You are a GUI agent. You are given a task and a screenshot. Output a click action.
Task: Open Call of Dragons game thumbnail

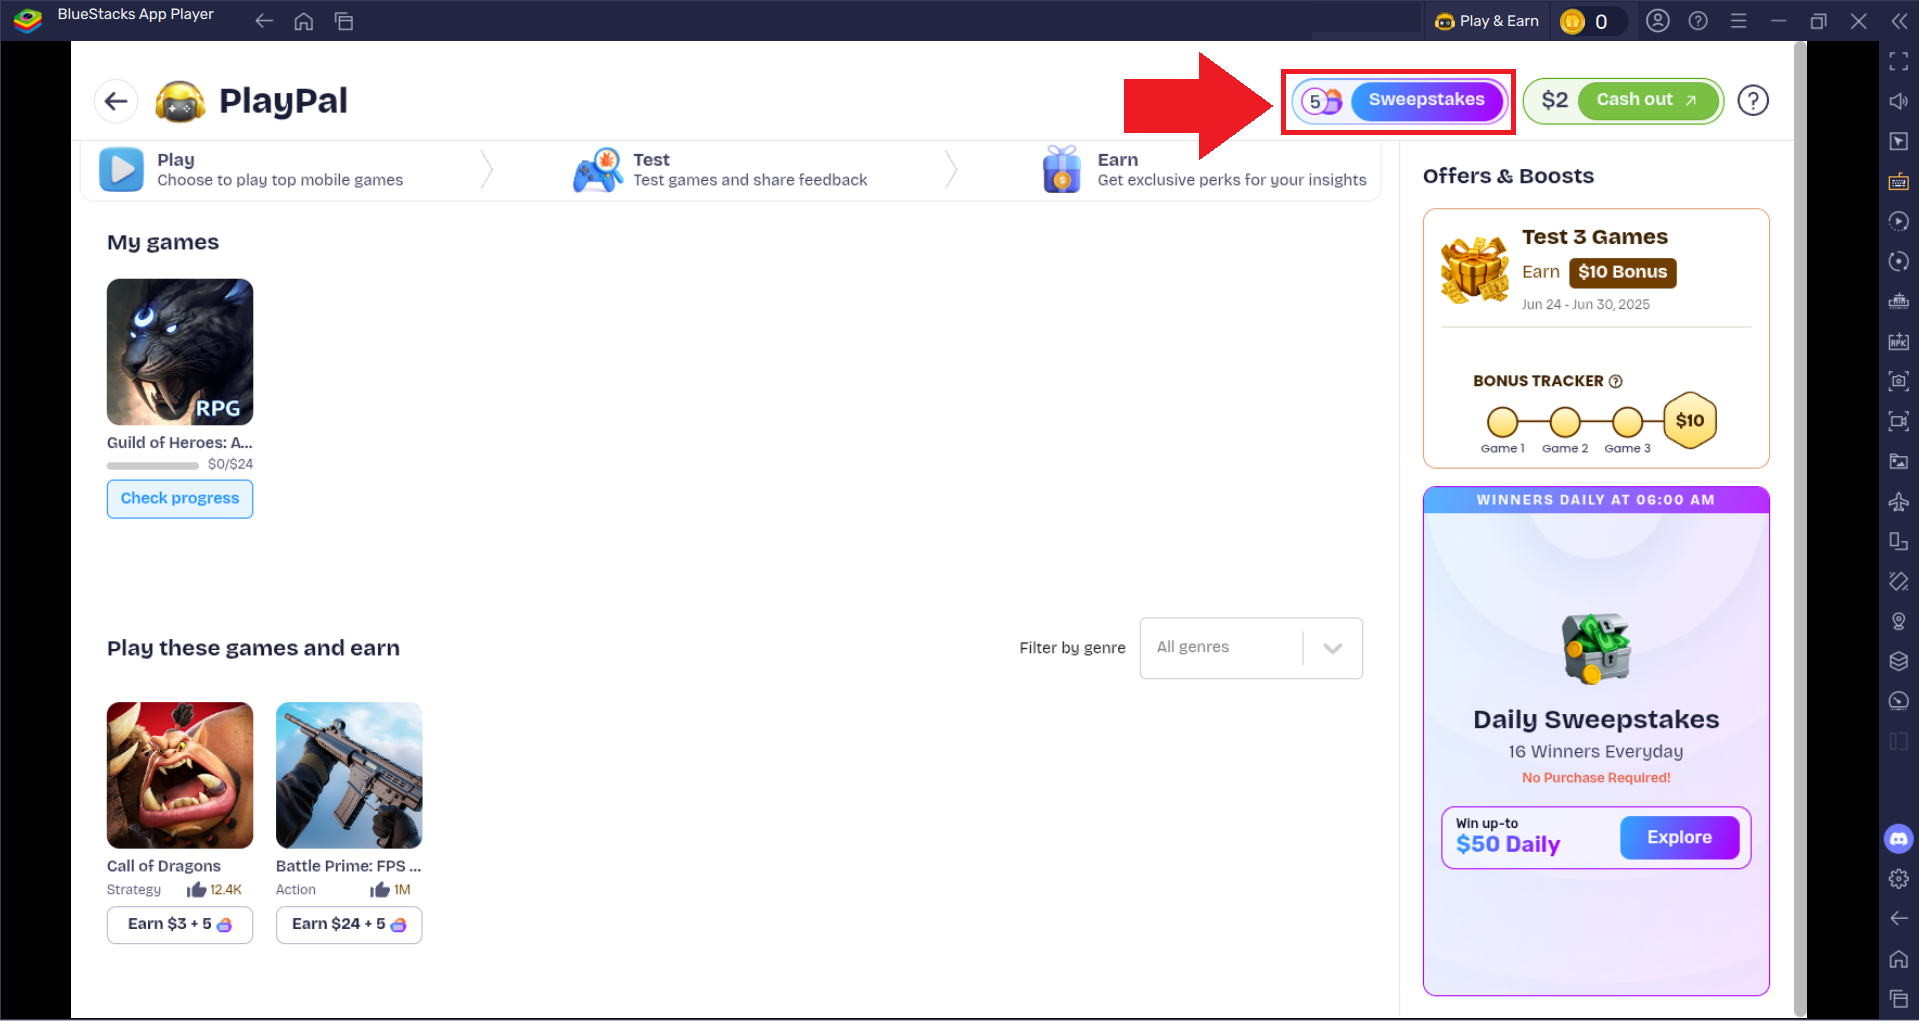click(x=180, y=775)
